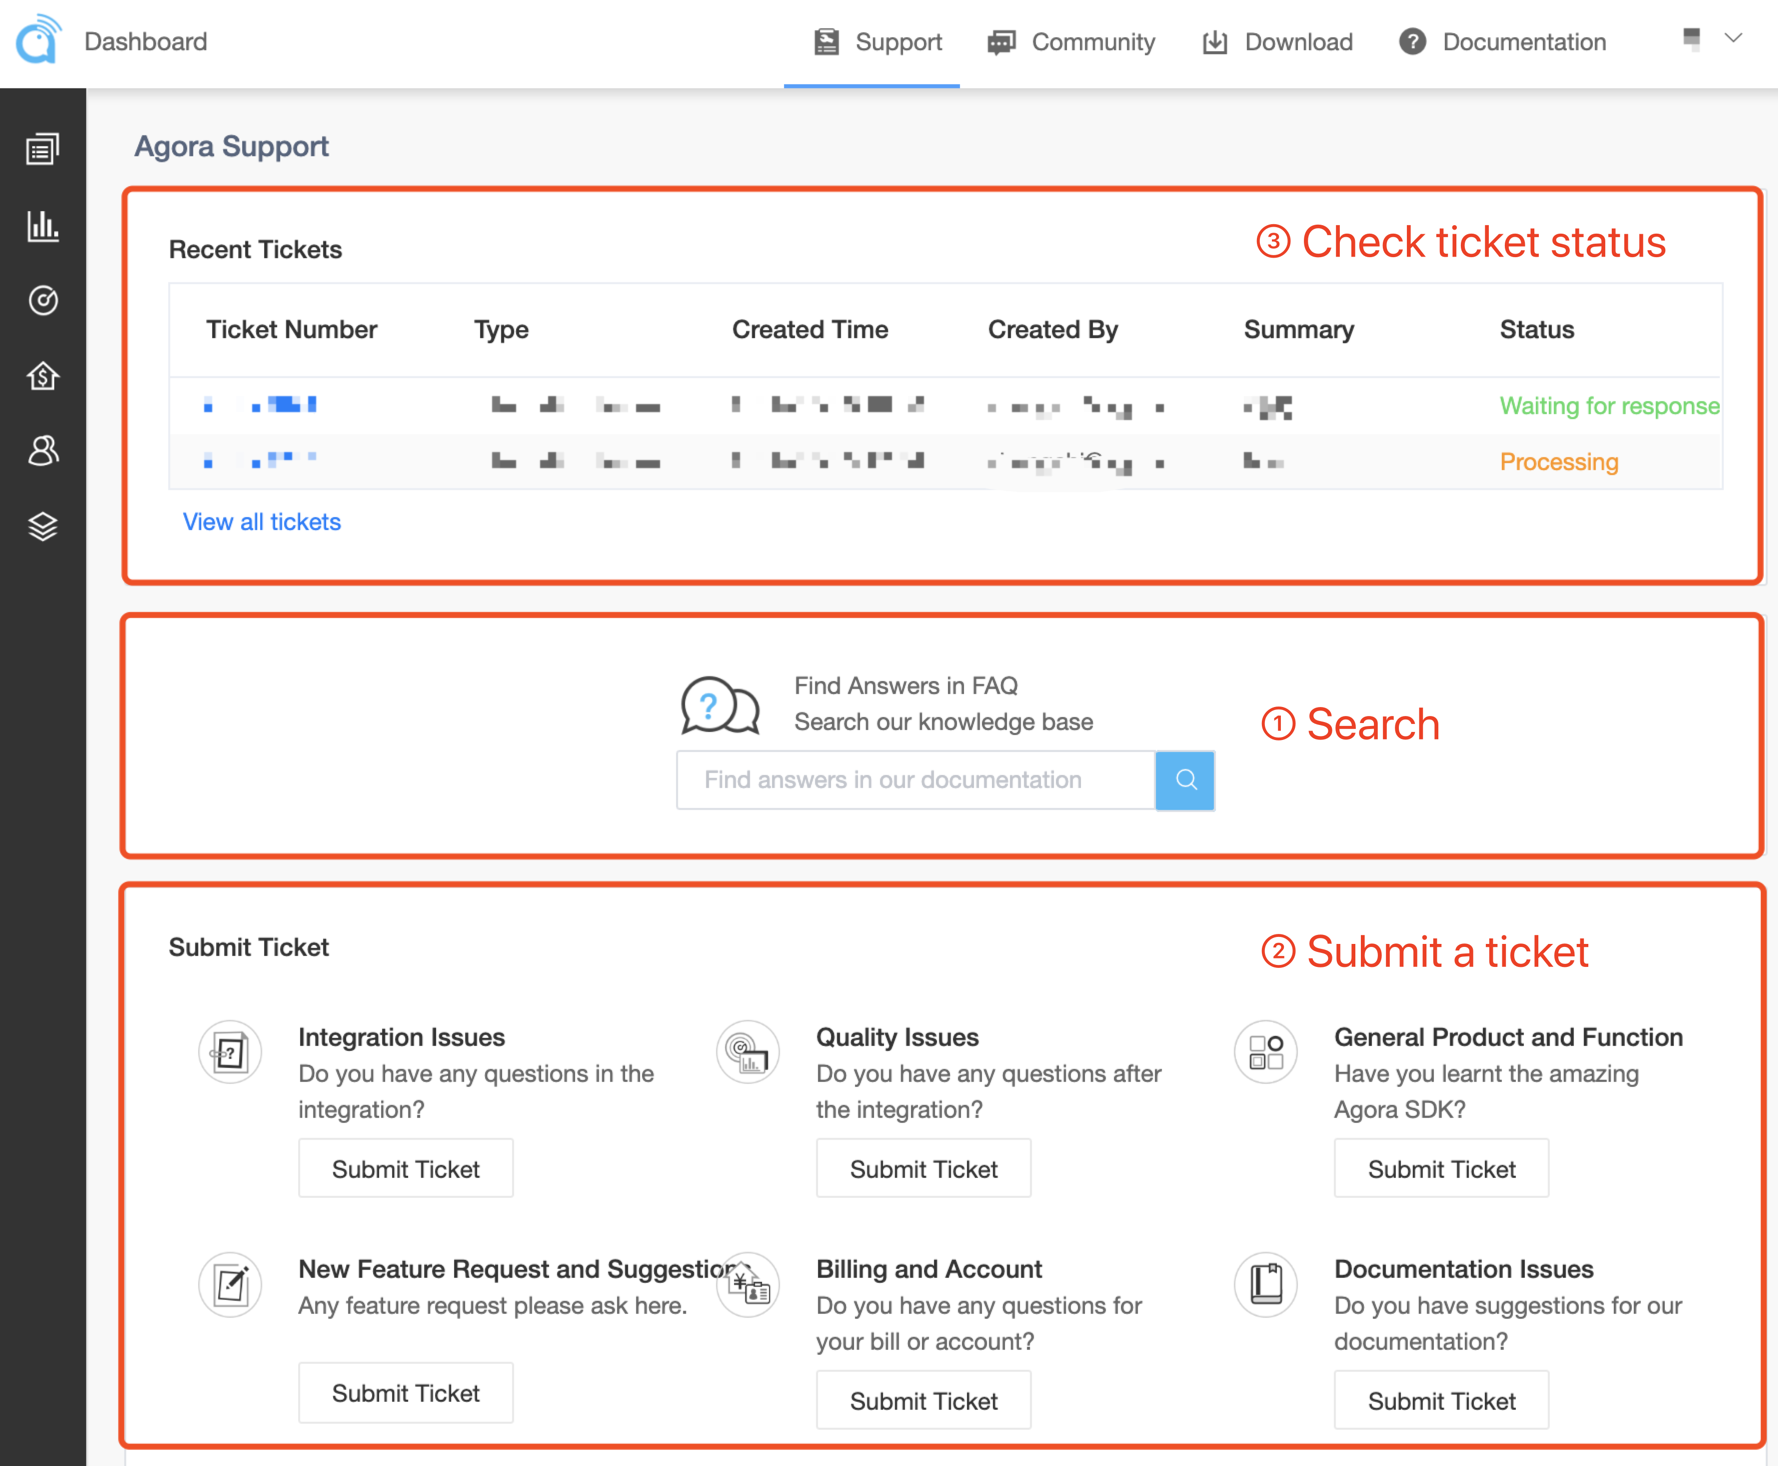This screenshot has width=1778, height=1466.
Task: Click the Status column header
Action: tap(1537, 330)
